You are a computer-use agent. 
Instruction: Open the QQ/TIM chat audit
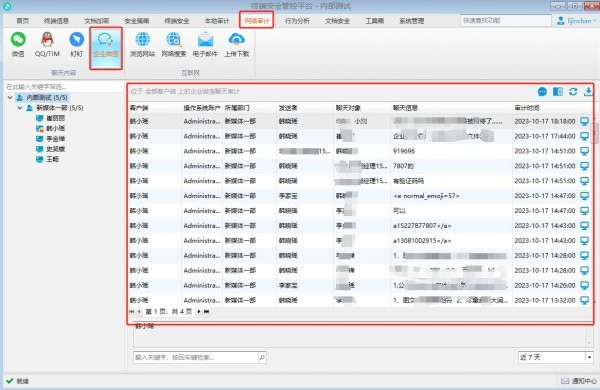pyautogui.click(x=47, y=45)
